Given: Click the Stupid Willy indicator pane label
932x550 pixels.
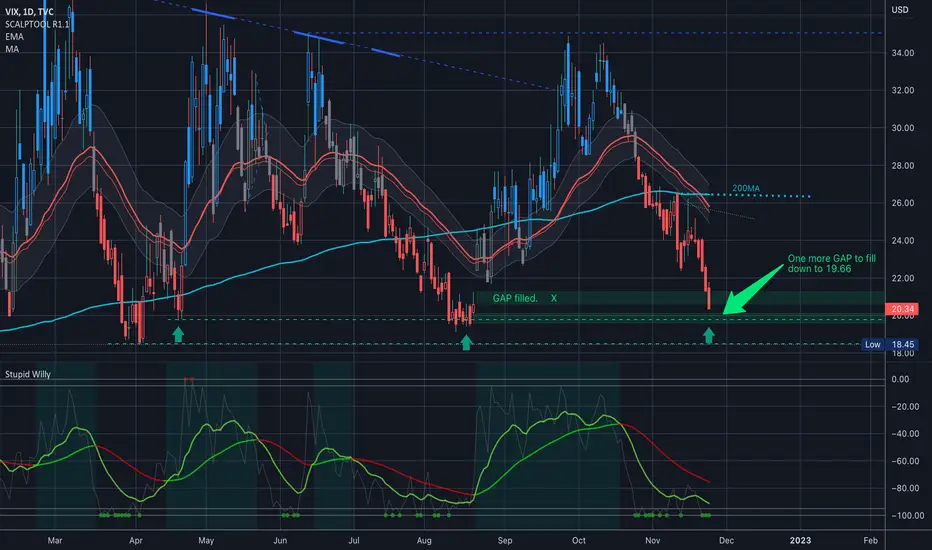Looking at the screenshot, I should click(x=28, y=374).
